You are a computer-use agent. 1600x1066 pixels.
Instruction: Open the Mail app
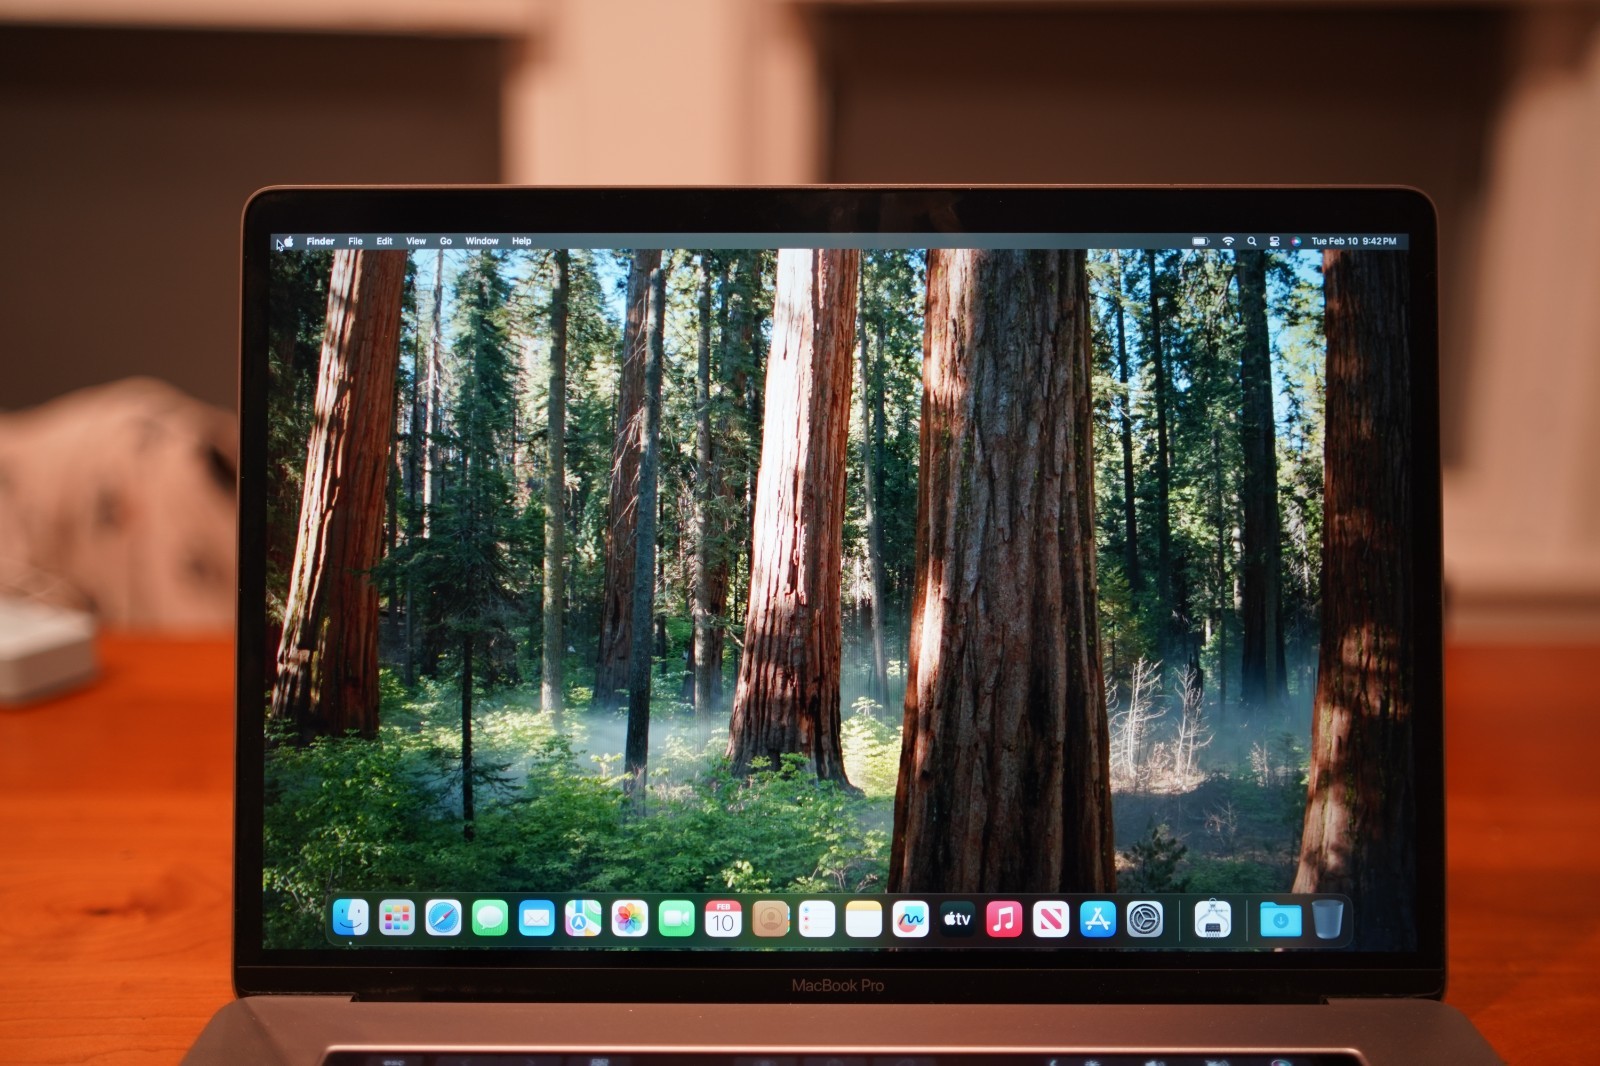tap(537, 918)
